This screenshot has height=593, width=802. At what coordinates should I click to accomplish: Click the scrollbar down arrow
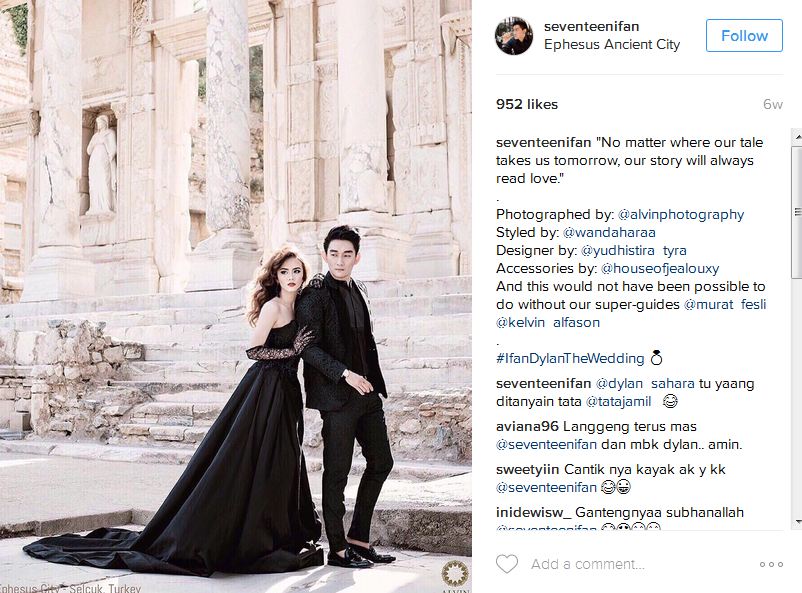point(797,521)
